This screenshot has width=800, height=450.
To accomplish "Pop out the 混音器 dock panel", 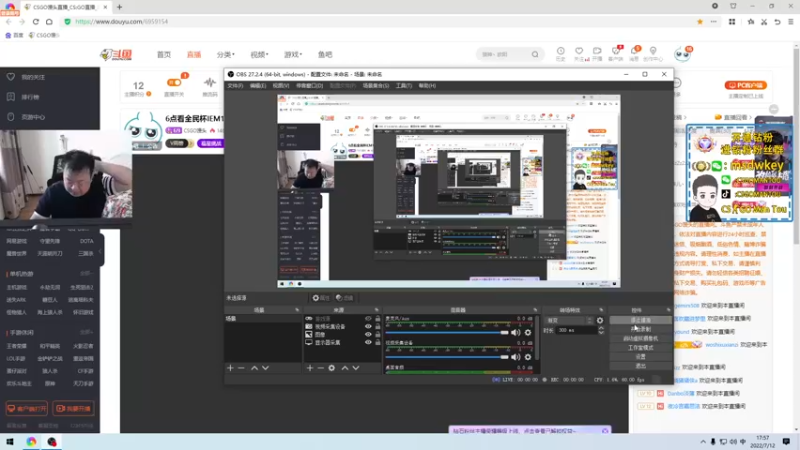I will pos(535,310).
